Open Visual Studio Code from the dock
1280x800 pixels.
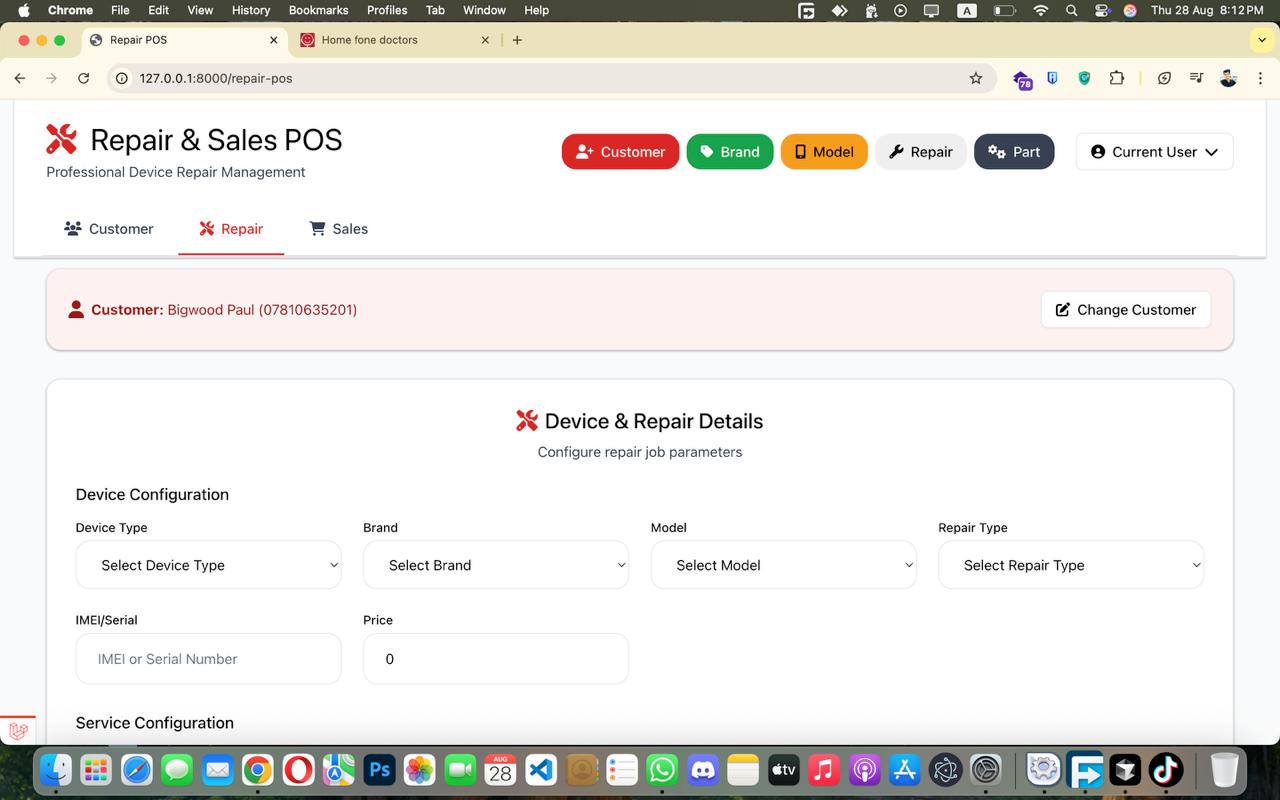pos(541,770)
